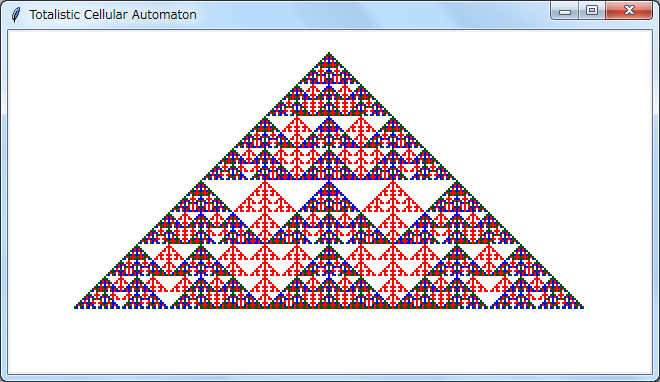Click the dark green left diagonal edge of triangle
This screenshot has width=660, height=382.
point(202,180)
